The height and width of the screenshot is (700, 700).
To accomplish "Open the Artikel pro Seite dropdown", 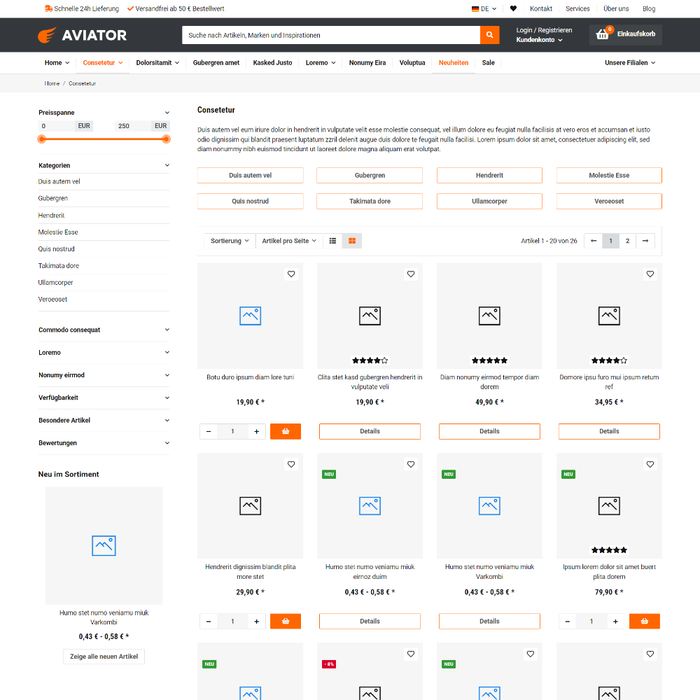I will pos(288,241).
